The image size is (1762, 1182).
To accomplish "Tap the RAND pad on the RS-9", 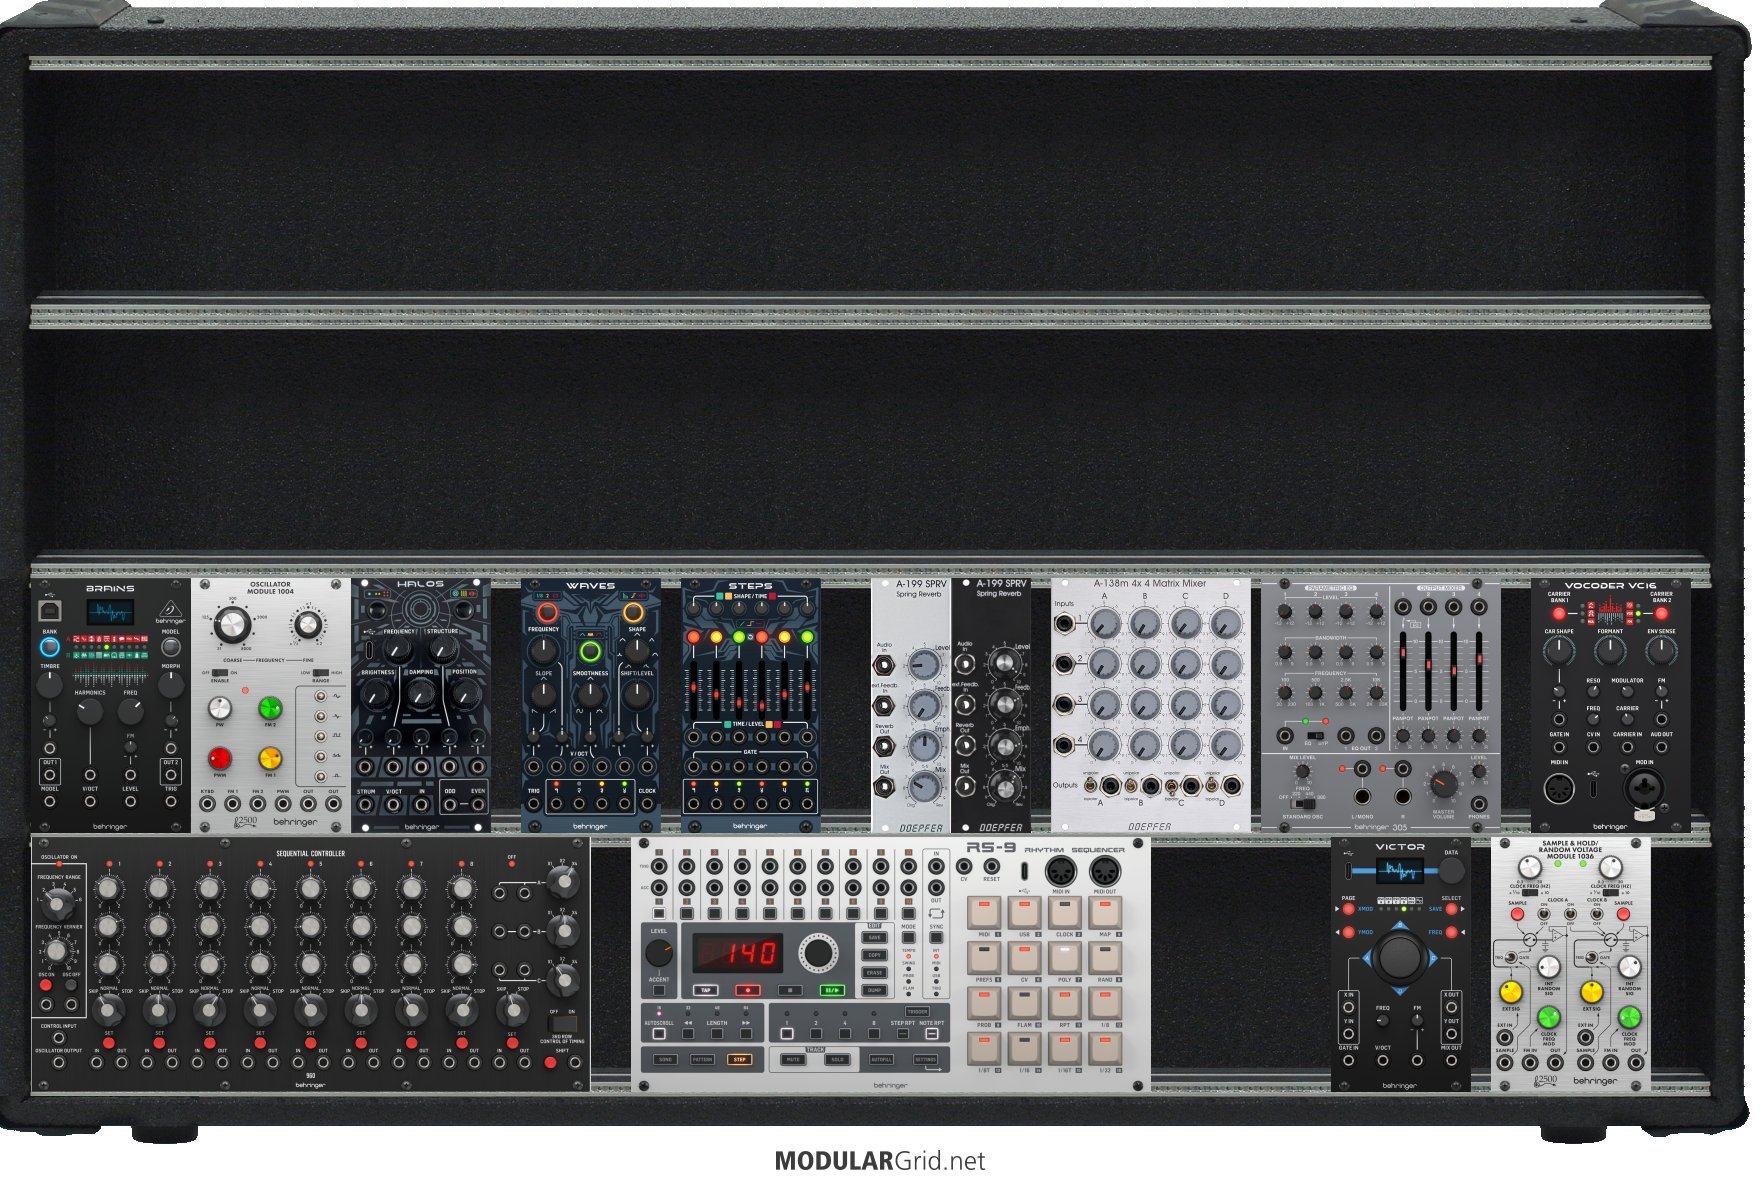I will click(x=1104, y=958).
